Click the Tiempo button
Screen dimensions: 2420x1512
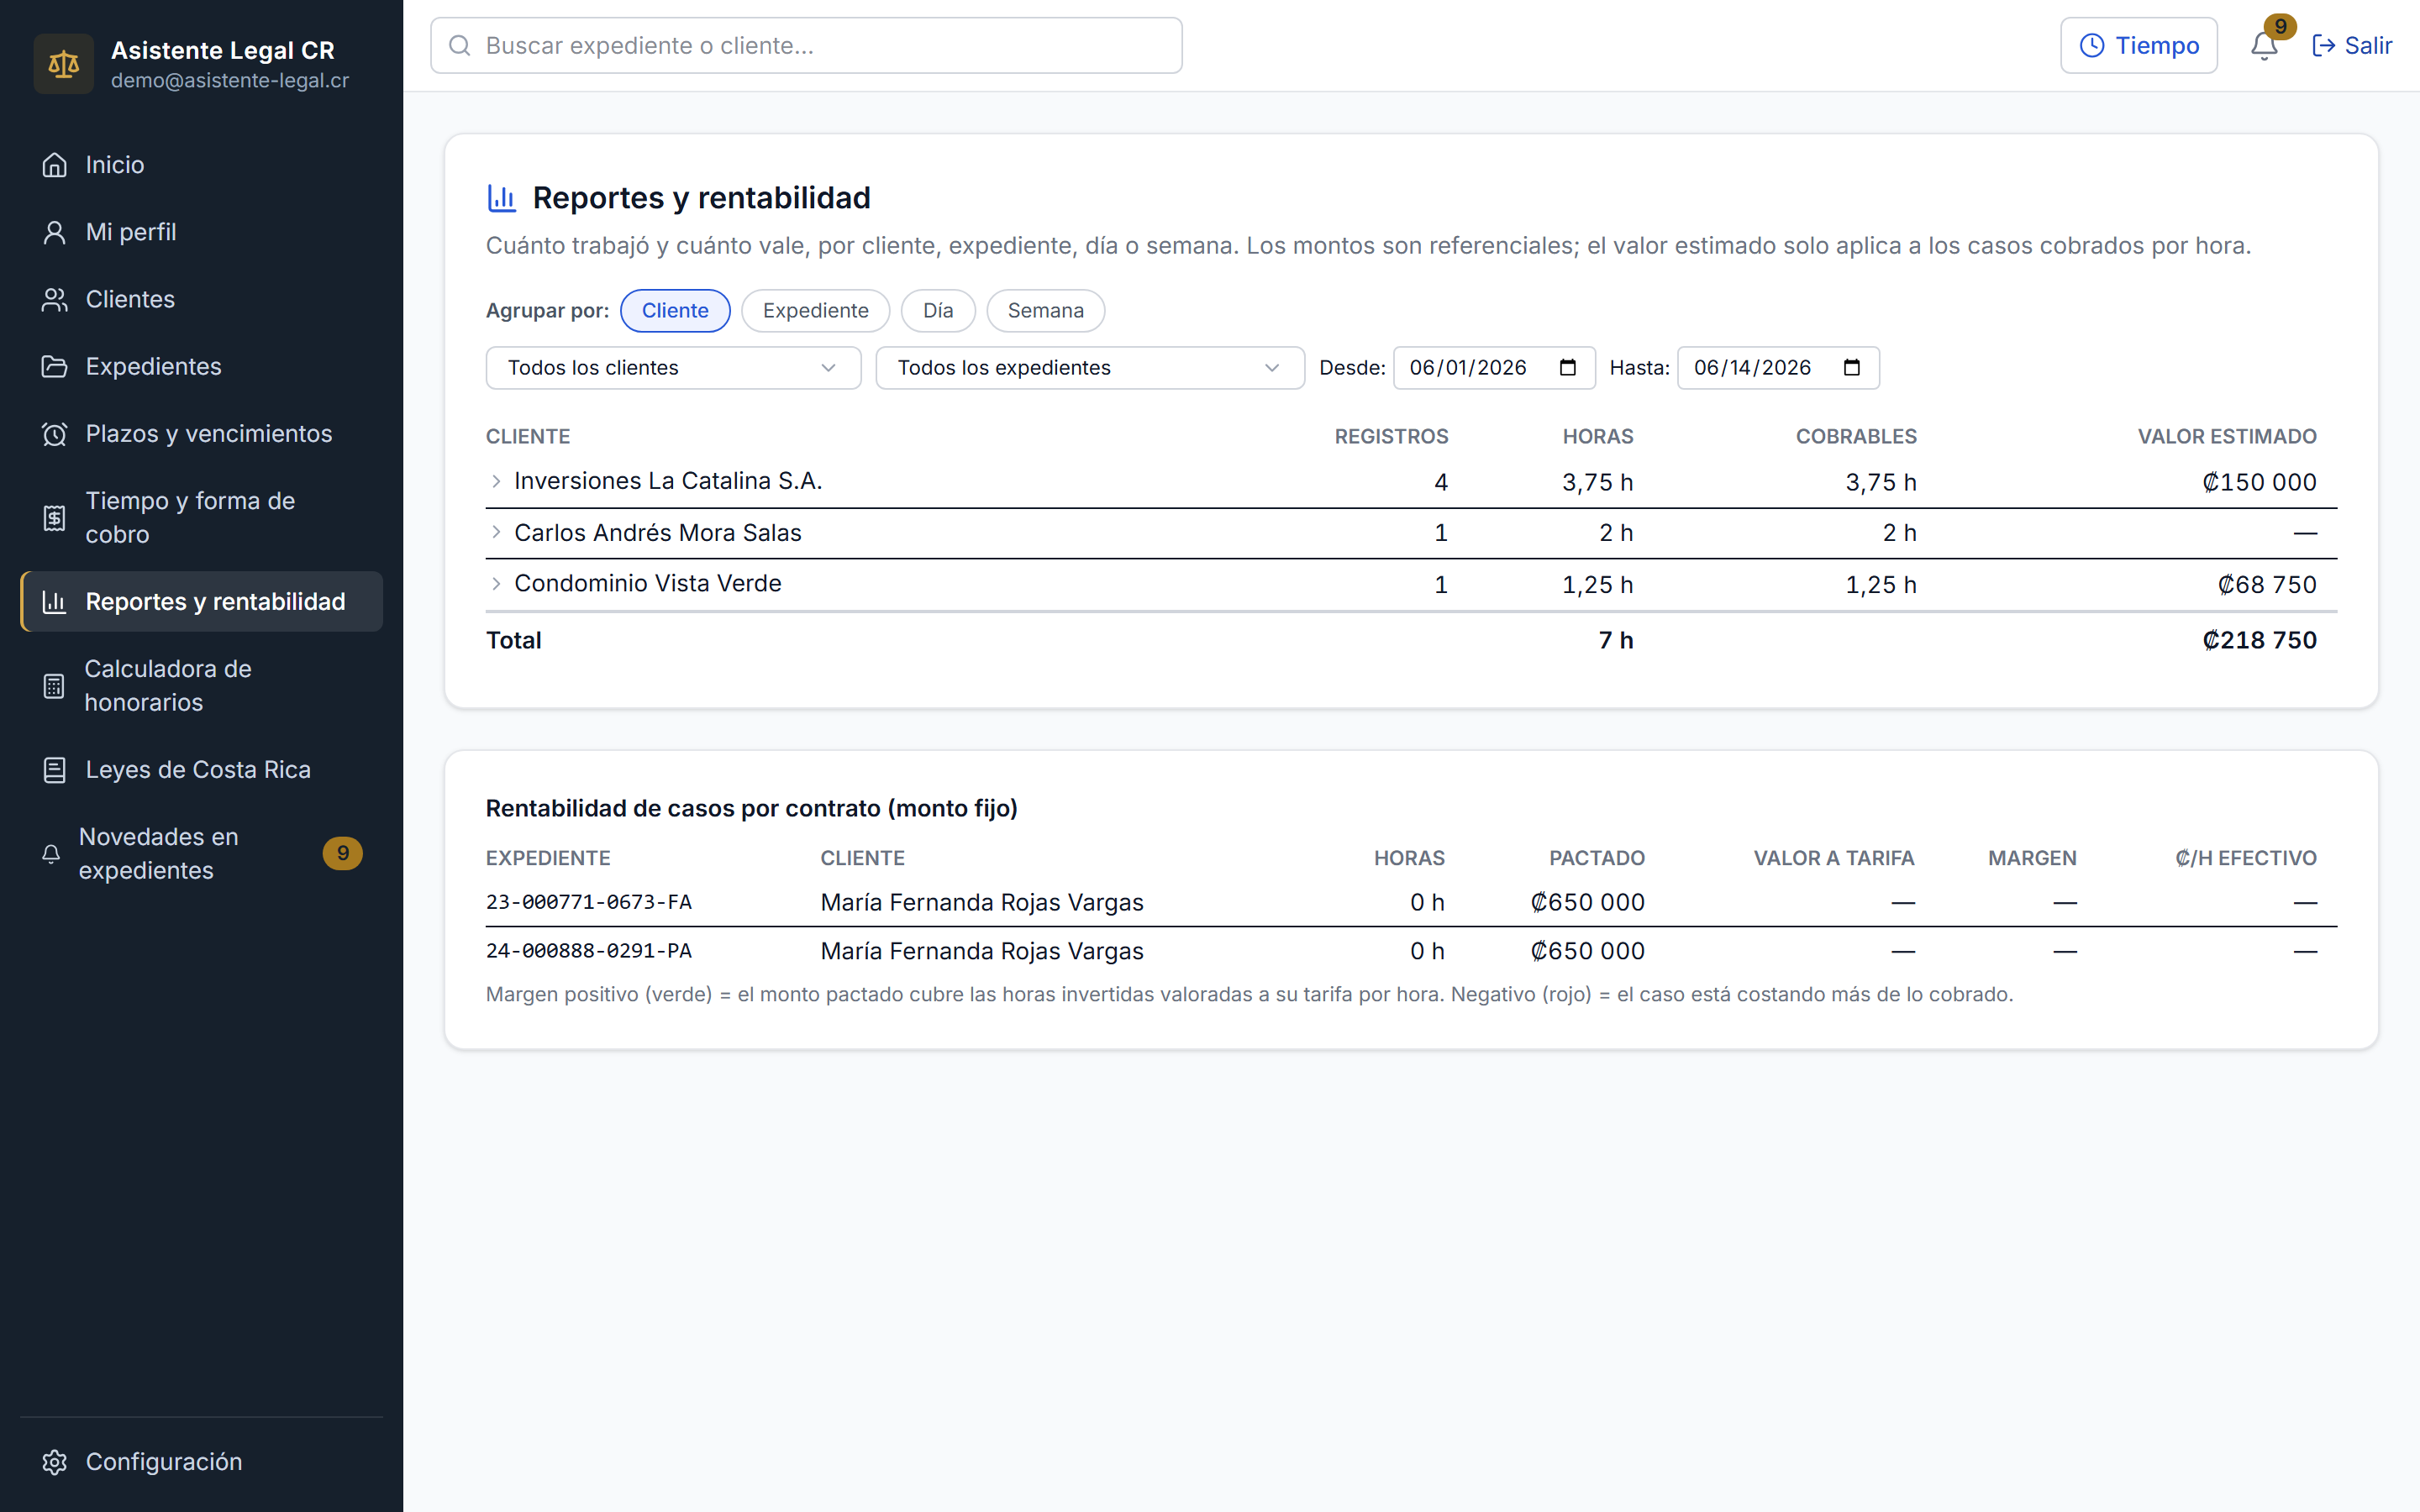click(x=2138, y=45)
